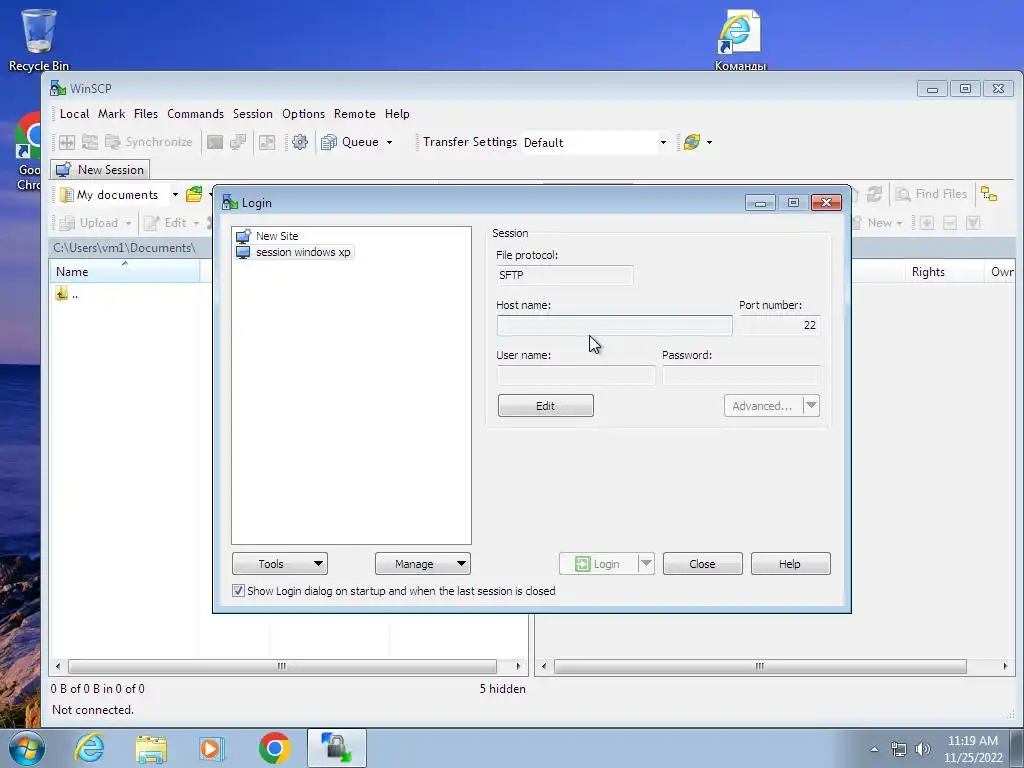Open the Files menu
Screen dimensions: 1024x768
tap(146, 114)
